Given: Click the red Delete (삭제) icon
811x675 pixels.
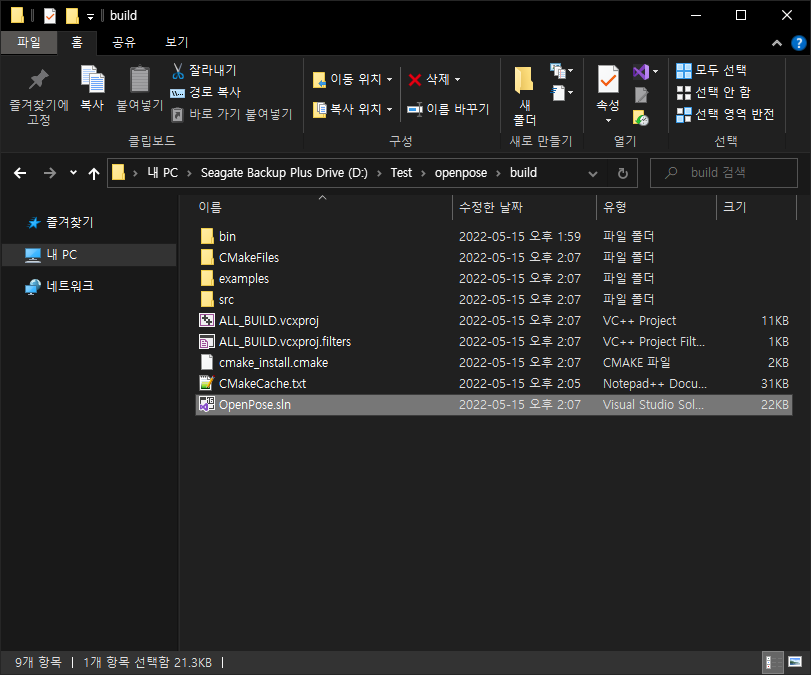Looking at the screenshot, I should pos(415,80).
